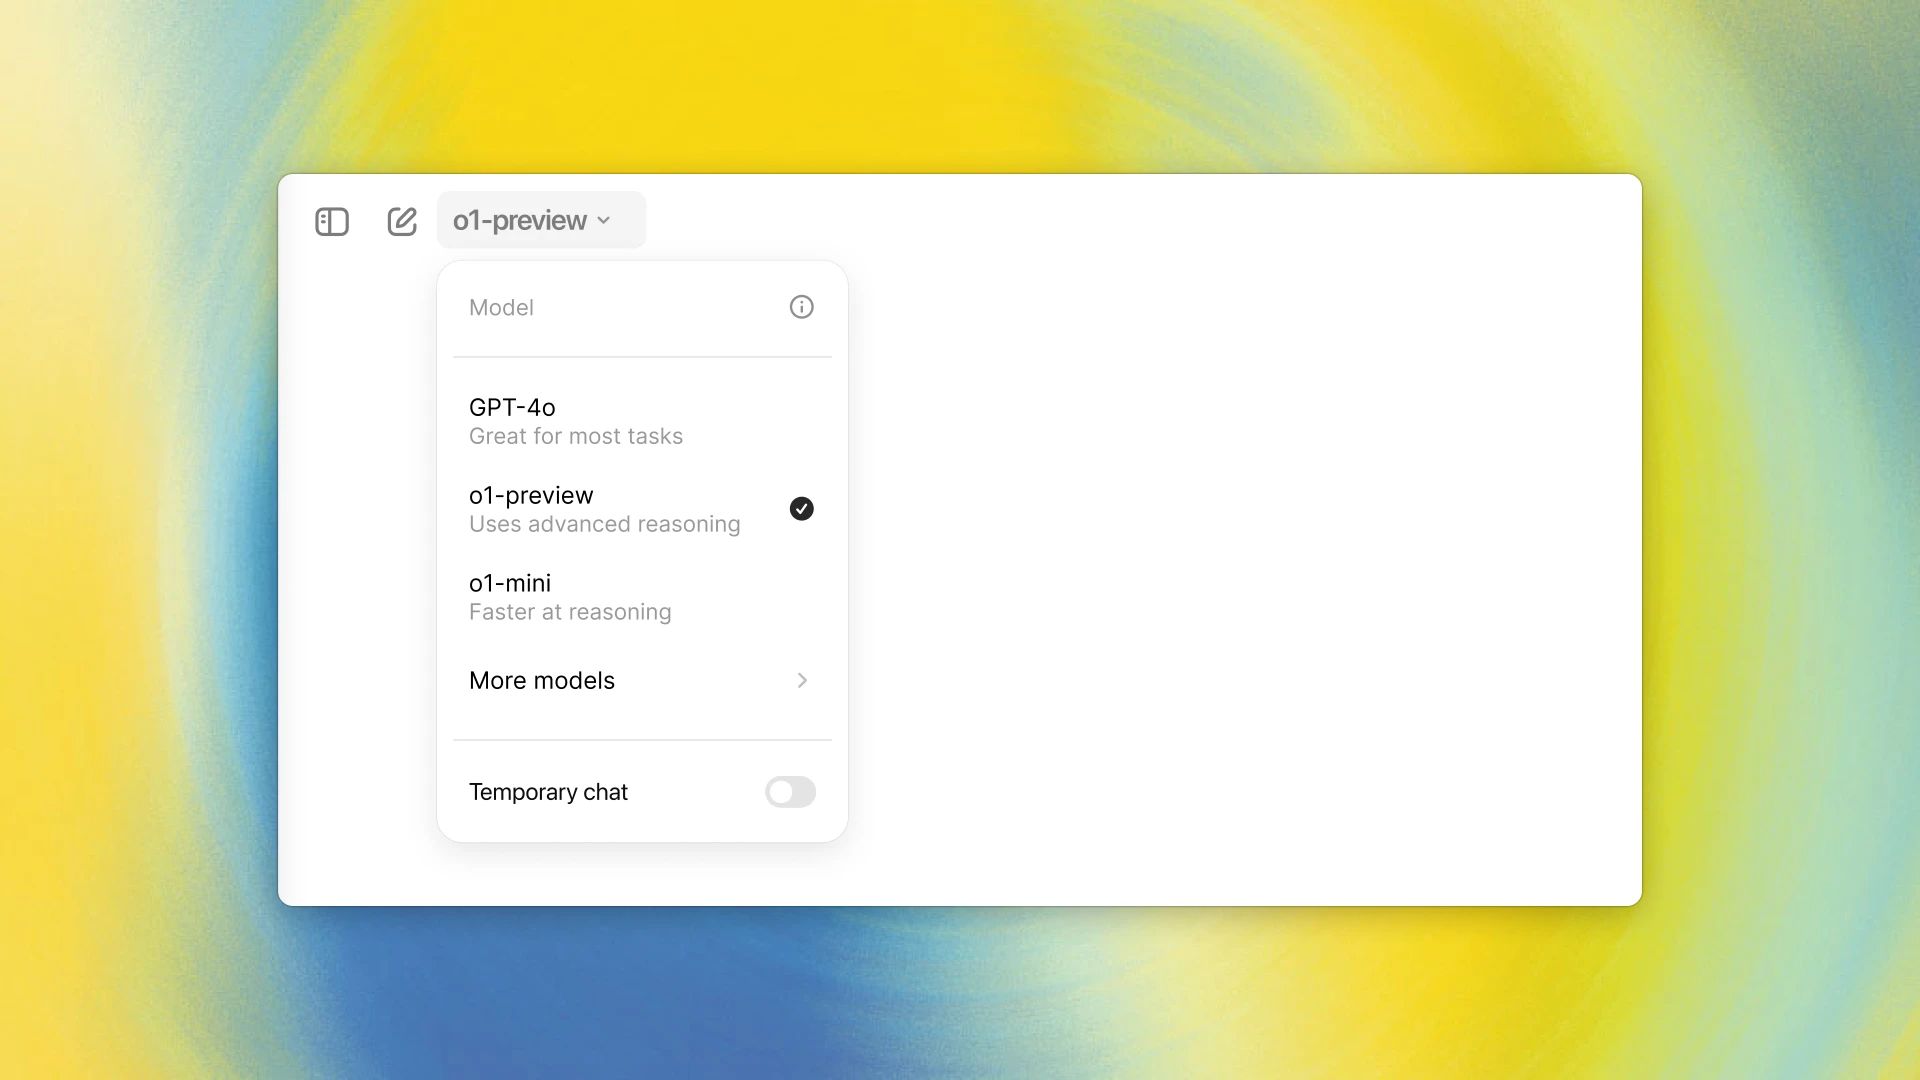Click the dropdown arrow on o1-preview
The width and height of the screenshot is (1920, 1080).
pyautogui.click(x=605, y=220)
